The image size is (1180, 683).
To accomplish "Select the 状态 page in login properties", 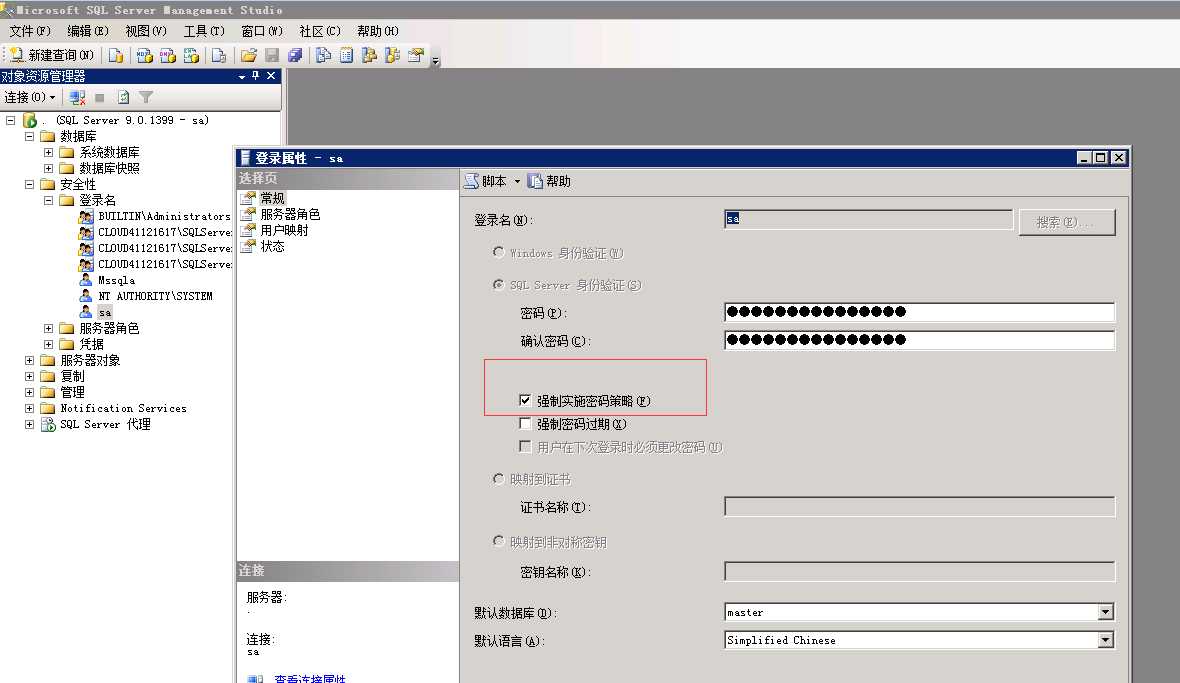I will coord(272,247).
